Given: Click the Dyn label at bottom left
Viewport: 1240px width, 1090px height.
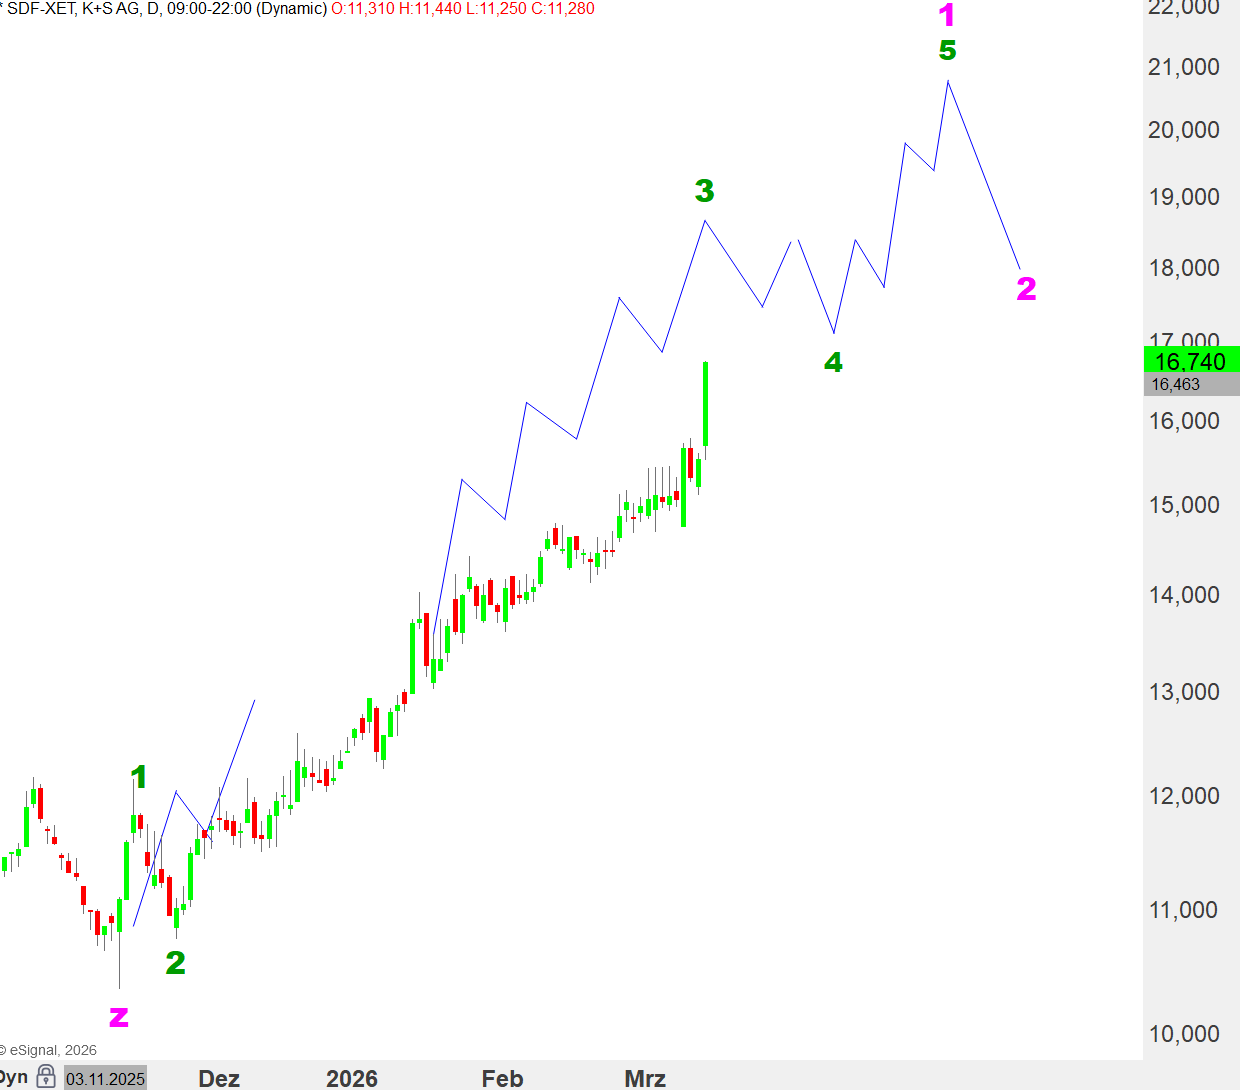Looking at the screenshot, I should 13,1077.
